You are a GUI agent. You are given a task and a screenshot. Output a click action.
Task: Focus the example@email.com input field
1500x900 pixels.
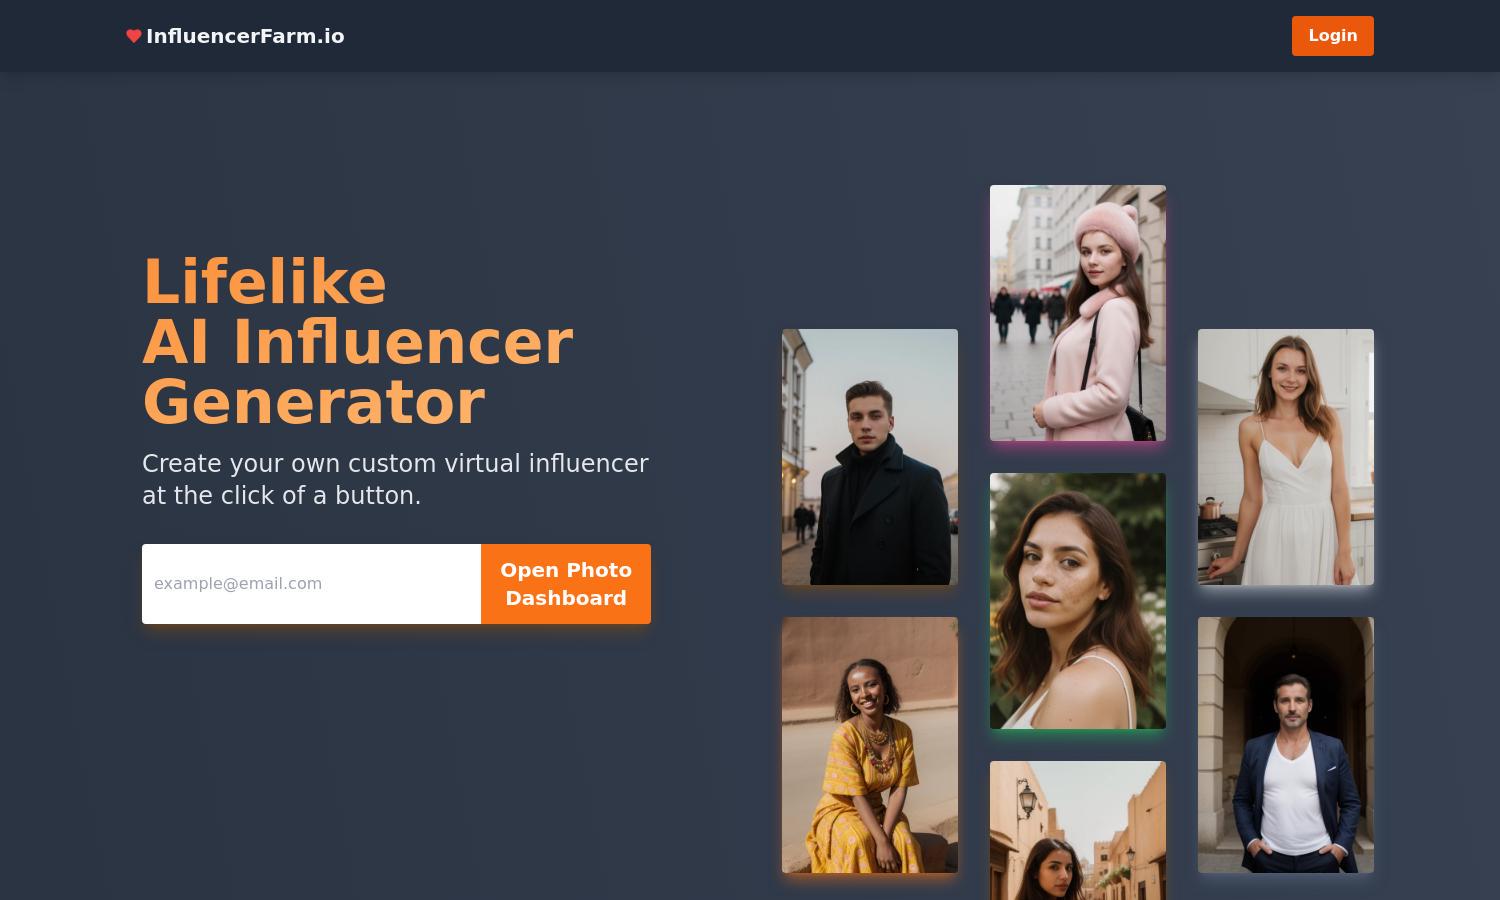311,584
